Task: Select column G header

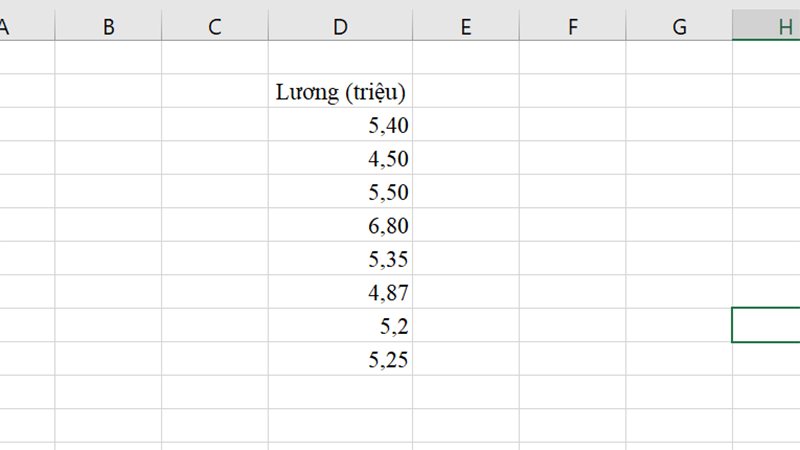Action: click(x=679, y=26)
